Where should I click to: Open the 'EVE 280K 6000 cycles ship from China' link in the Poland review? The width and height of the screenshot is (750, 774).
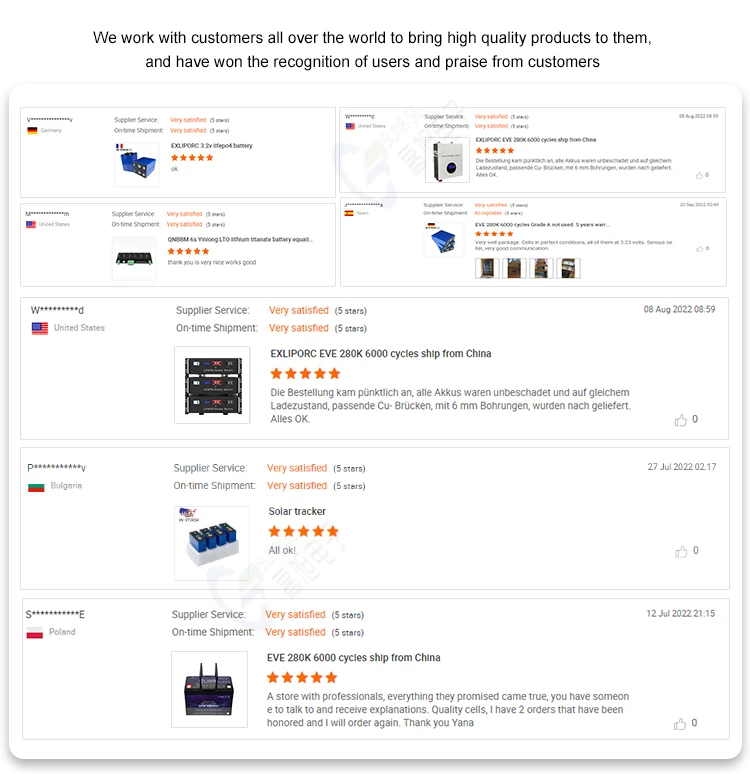pyautogui.click(x=353, y=658)
